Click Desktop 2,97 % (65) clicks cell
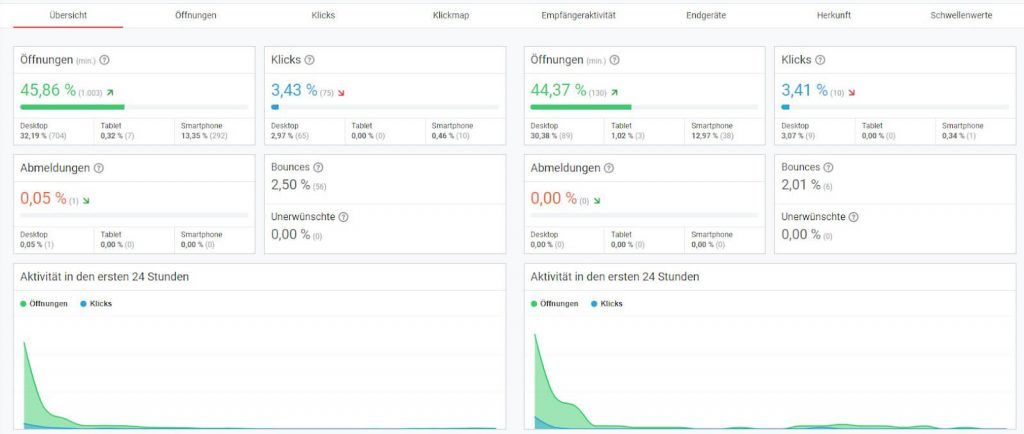1024x434 pixels. click(x=304, y=131)
